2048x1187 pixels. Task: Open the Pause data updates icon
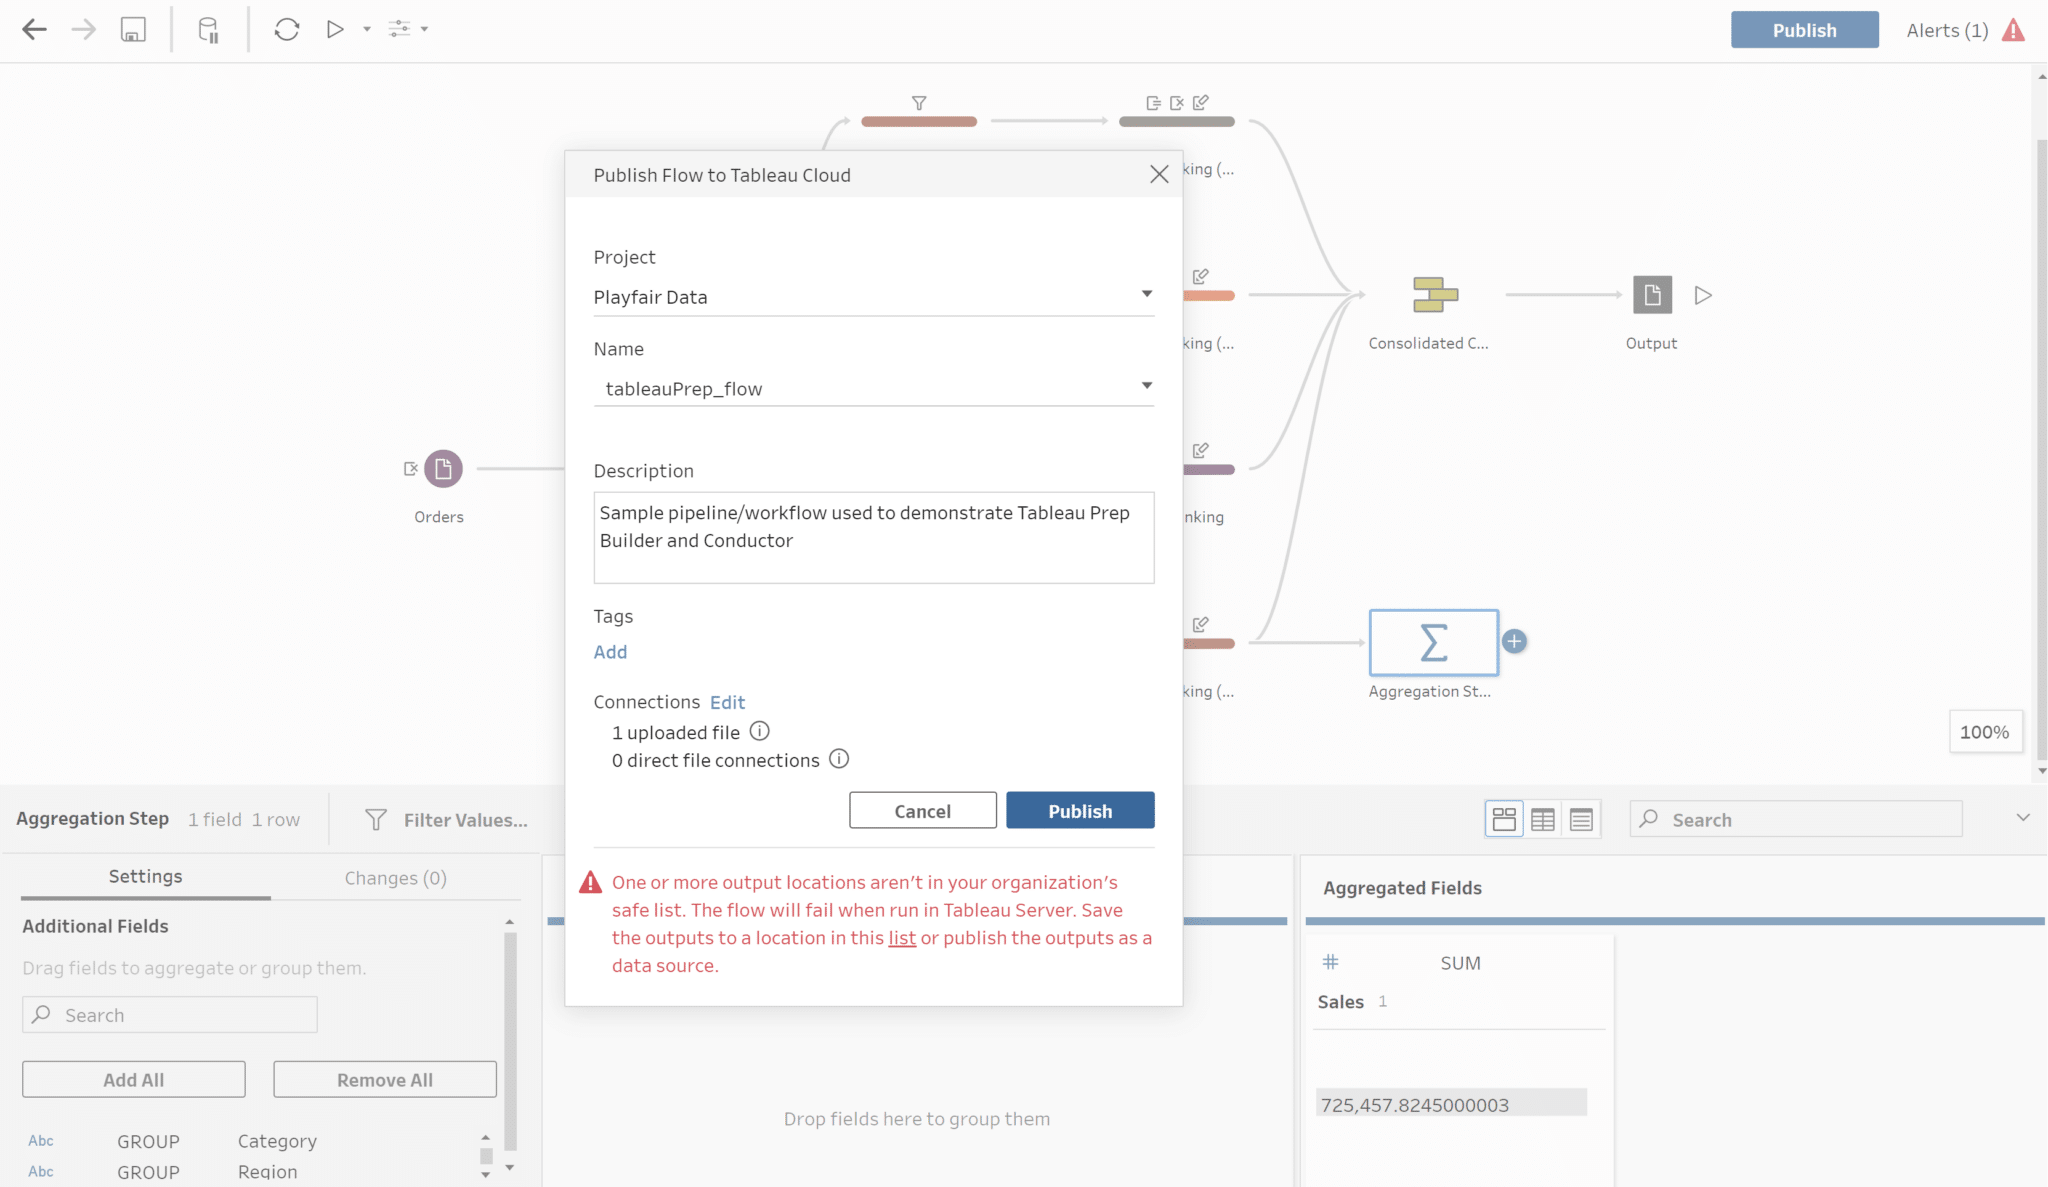[x=208, y=29]
